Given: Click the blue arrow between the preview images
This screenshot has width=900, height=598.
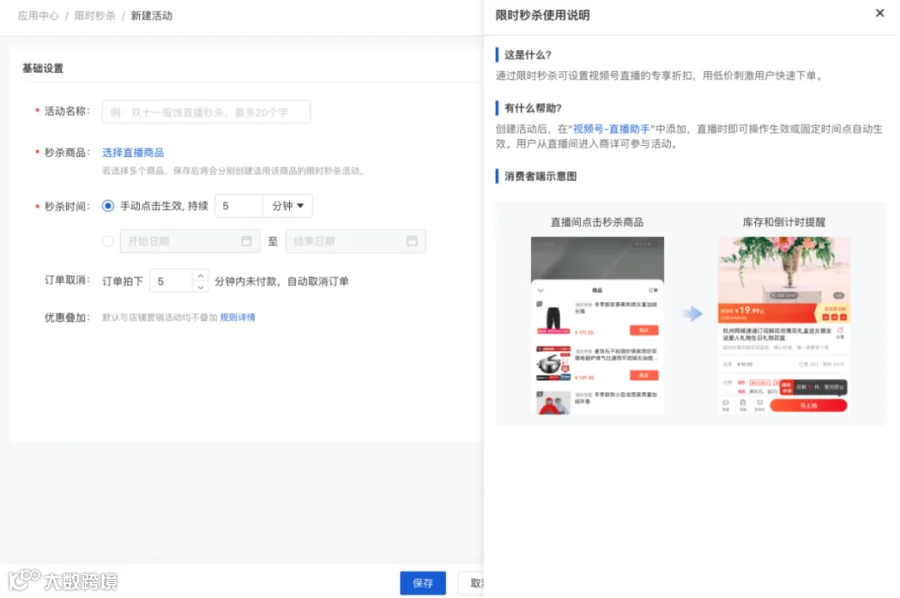Looking at the screenshot, I should pyautogui.click(x=692, y=313).
